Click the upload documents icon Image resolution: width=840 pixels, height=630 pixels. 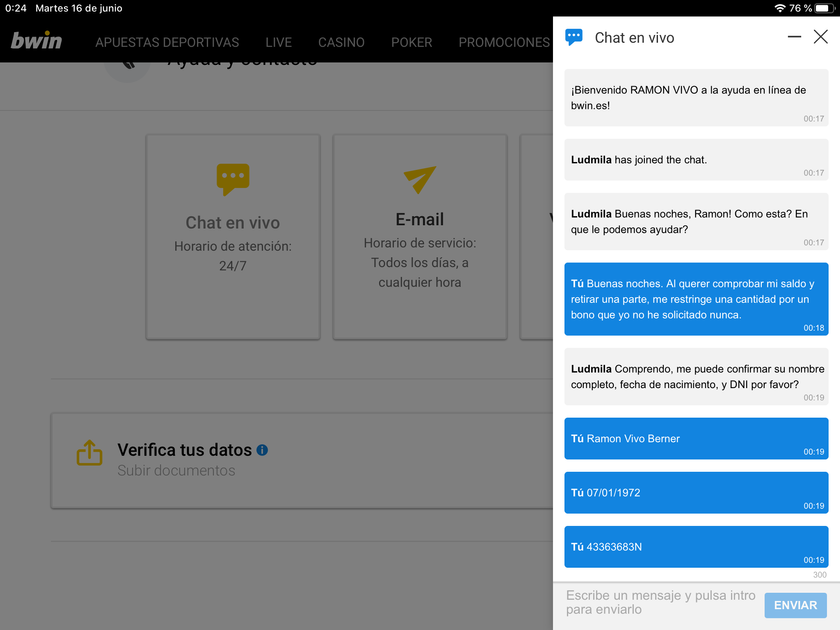[x=89, y=453]
